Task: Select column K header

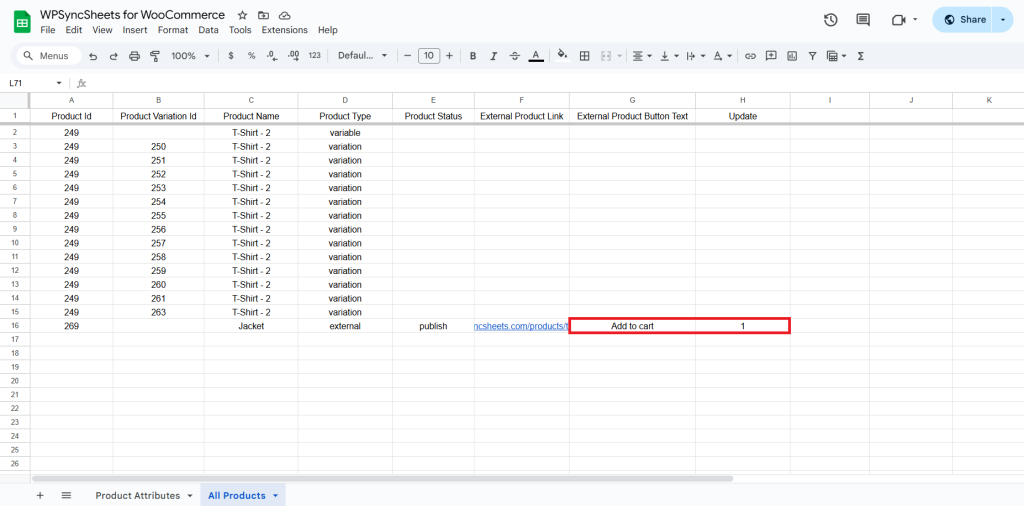Action: [x=988, y=100]
